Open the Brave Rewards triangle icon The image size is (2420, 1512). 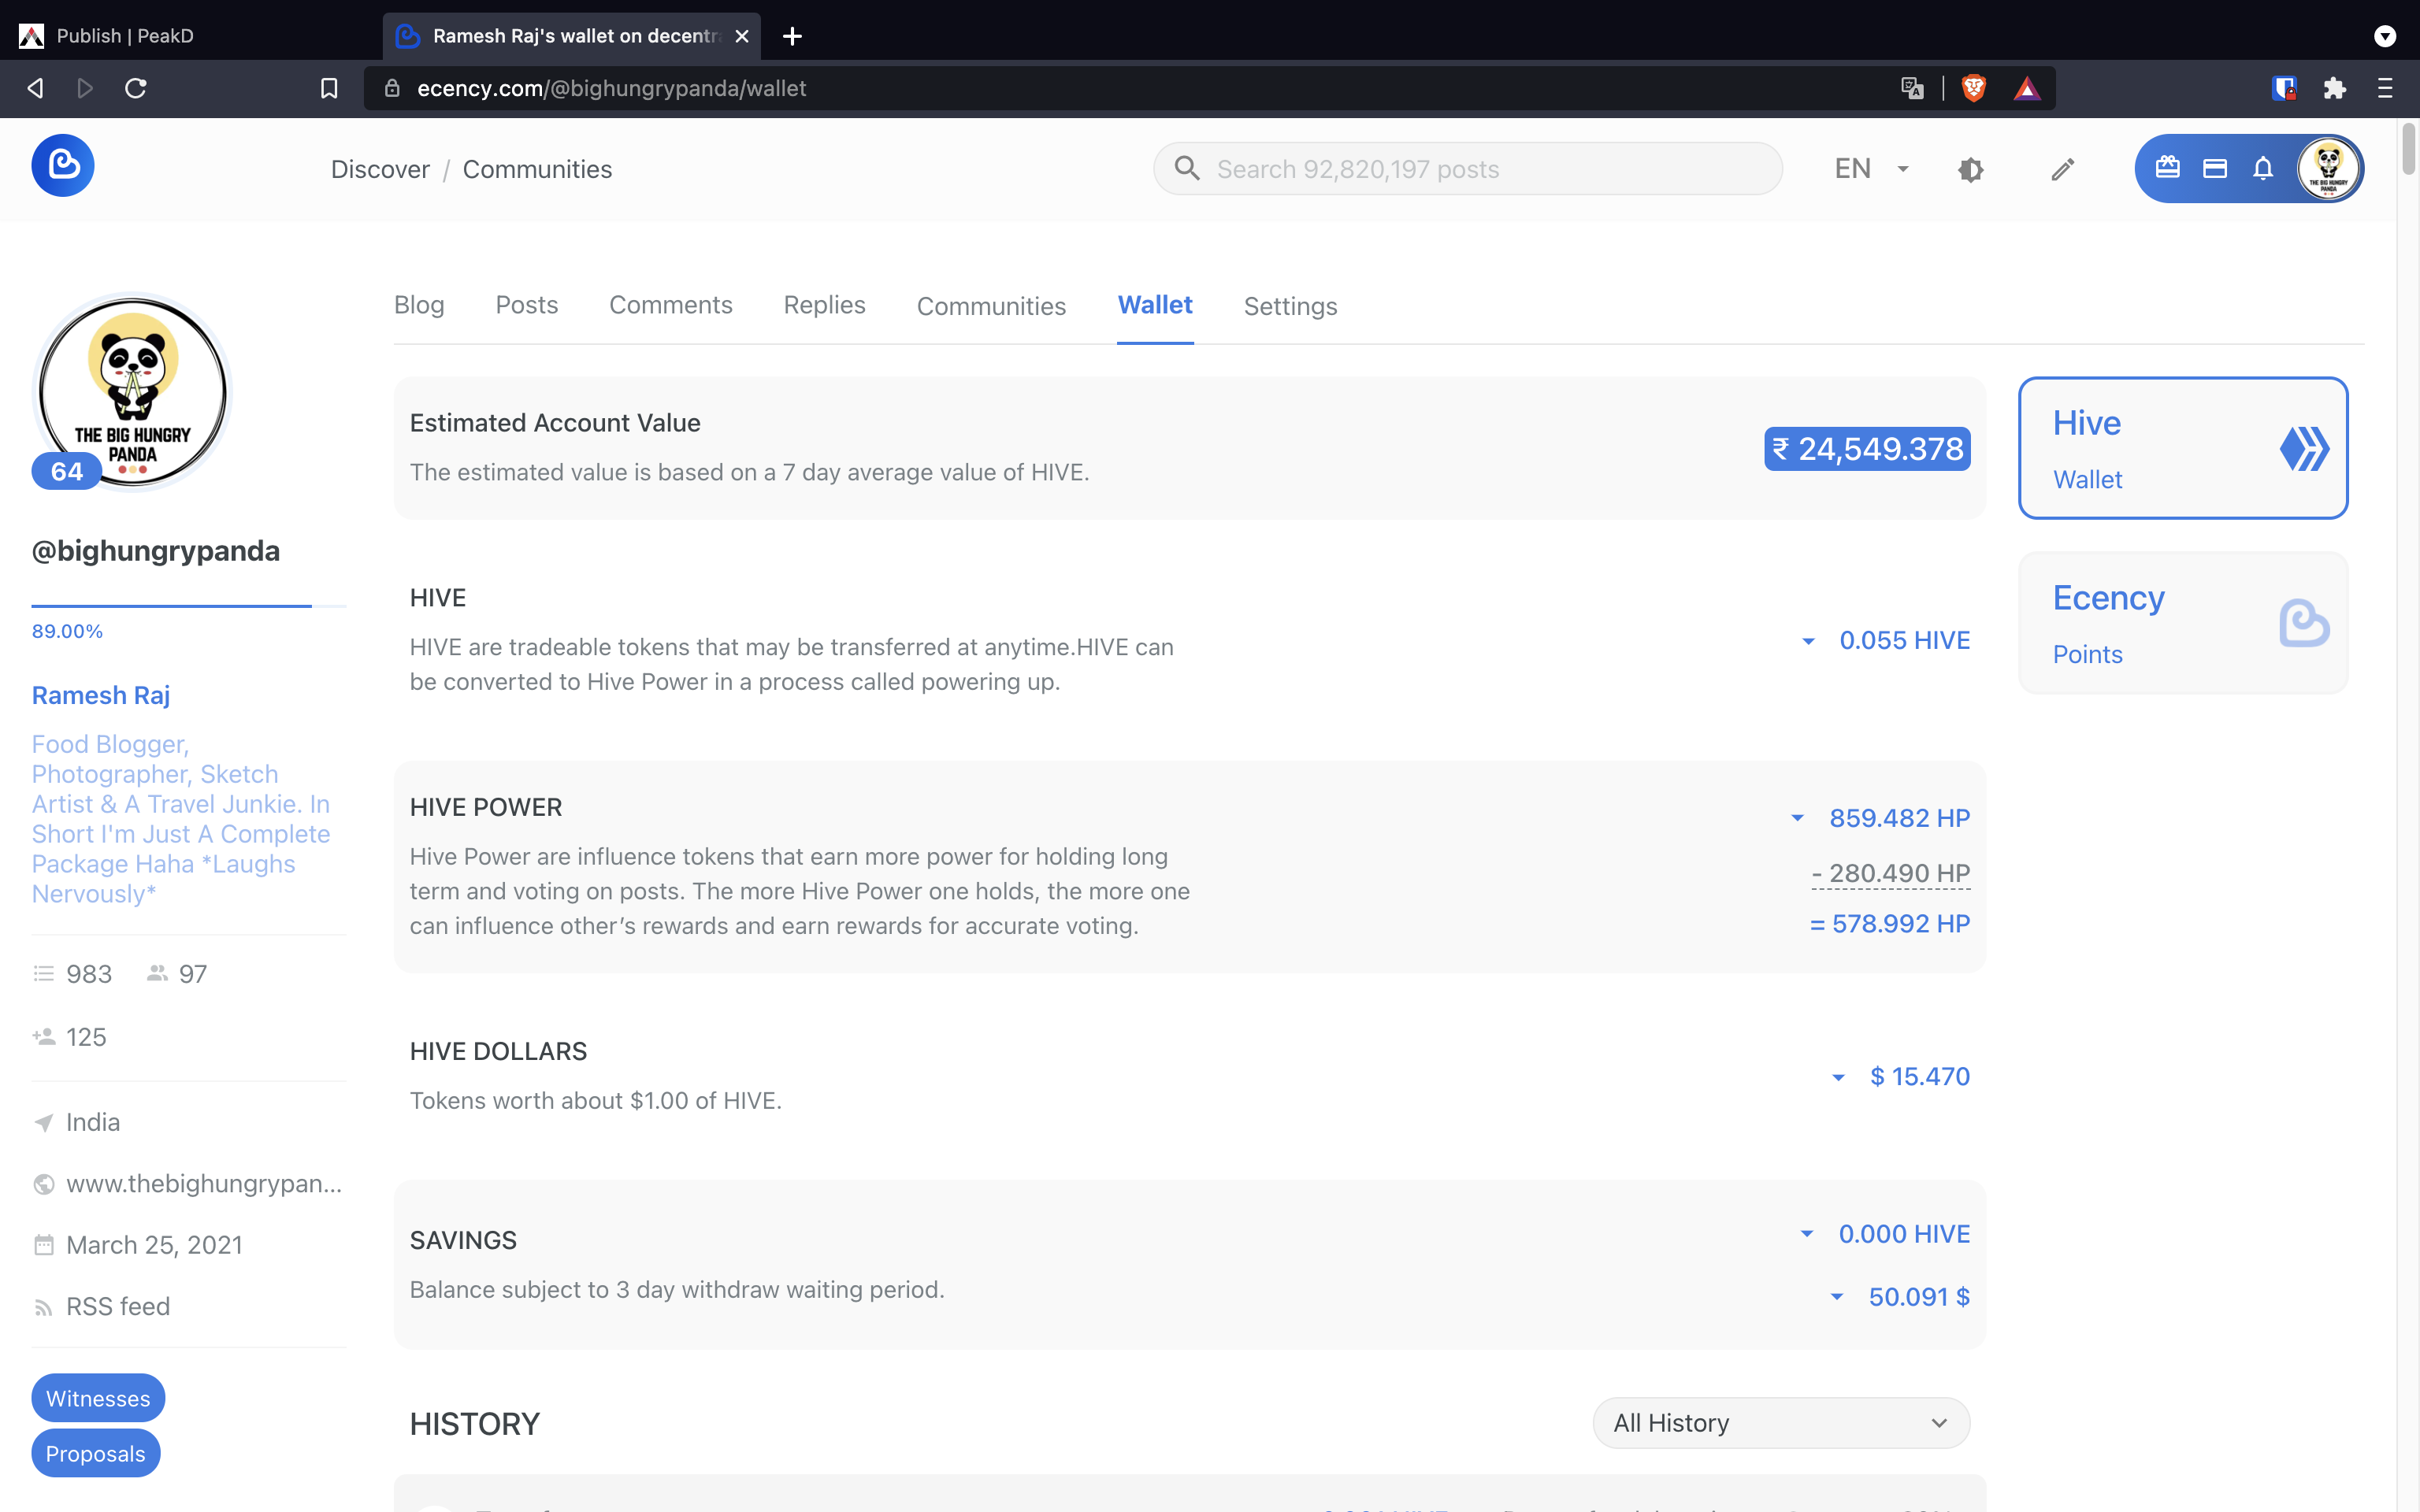pyautogui.click(x=2027, y=88)
